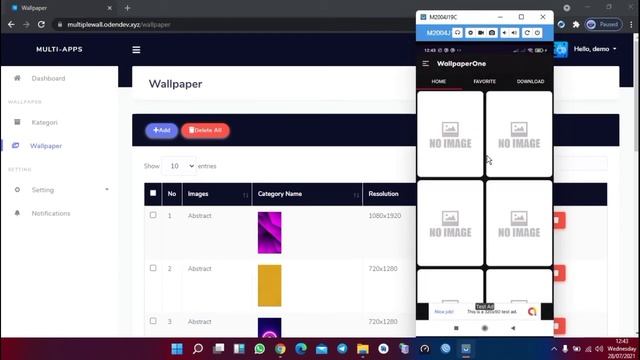Viewport: 640px width, 360px height.
Task: Open the Kategori page in sidebar
Action: [x=44, y=122]
